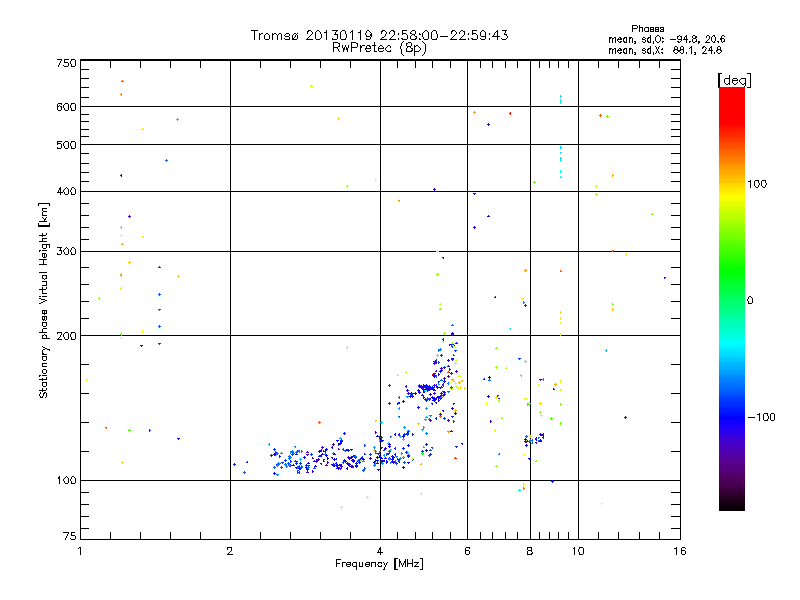The width and height of the screenshot is (800, 600).
Task: Click the y-axis tick label '750'
Action: pyautogui.click(x=66, y=63)
